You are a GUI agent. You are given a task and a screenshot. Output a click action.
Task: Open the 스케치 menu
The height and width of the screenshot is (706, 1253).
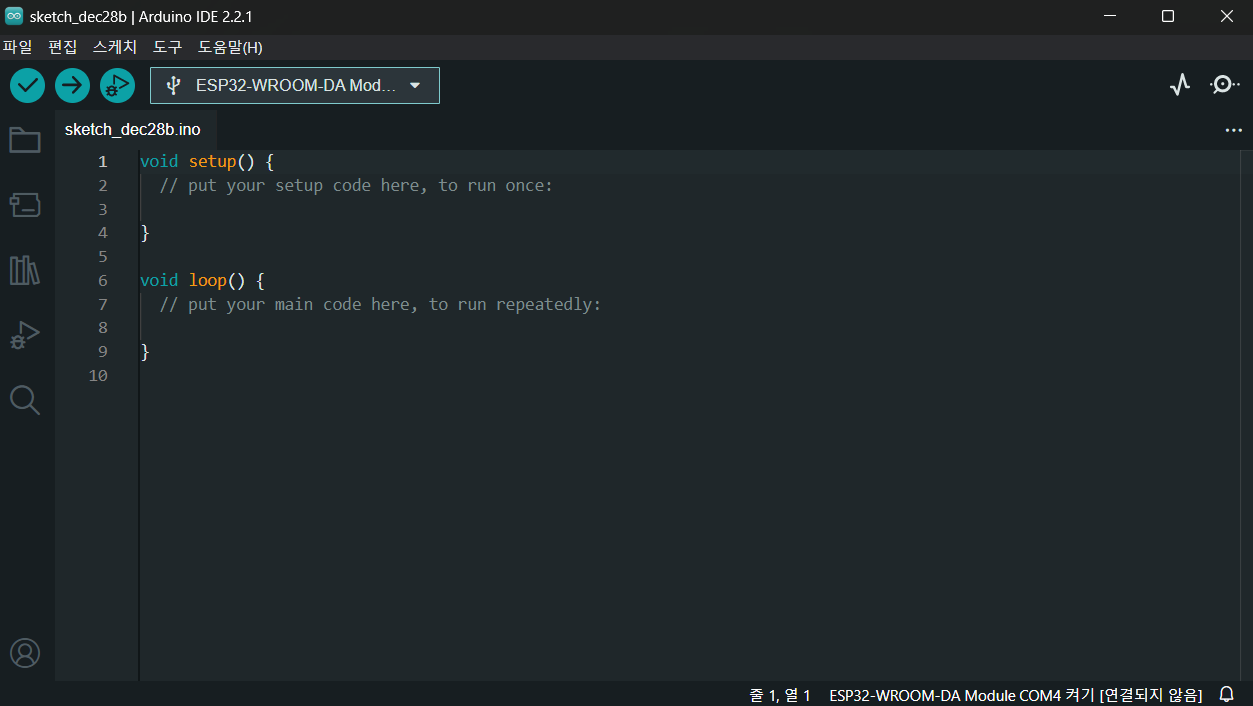tap(114, 47)
